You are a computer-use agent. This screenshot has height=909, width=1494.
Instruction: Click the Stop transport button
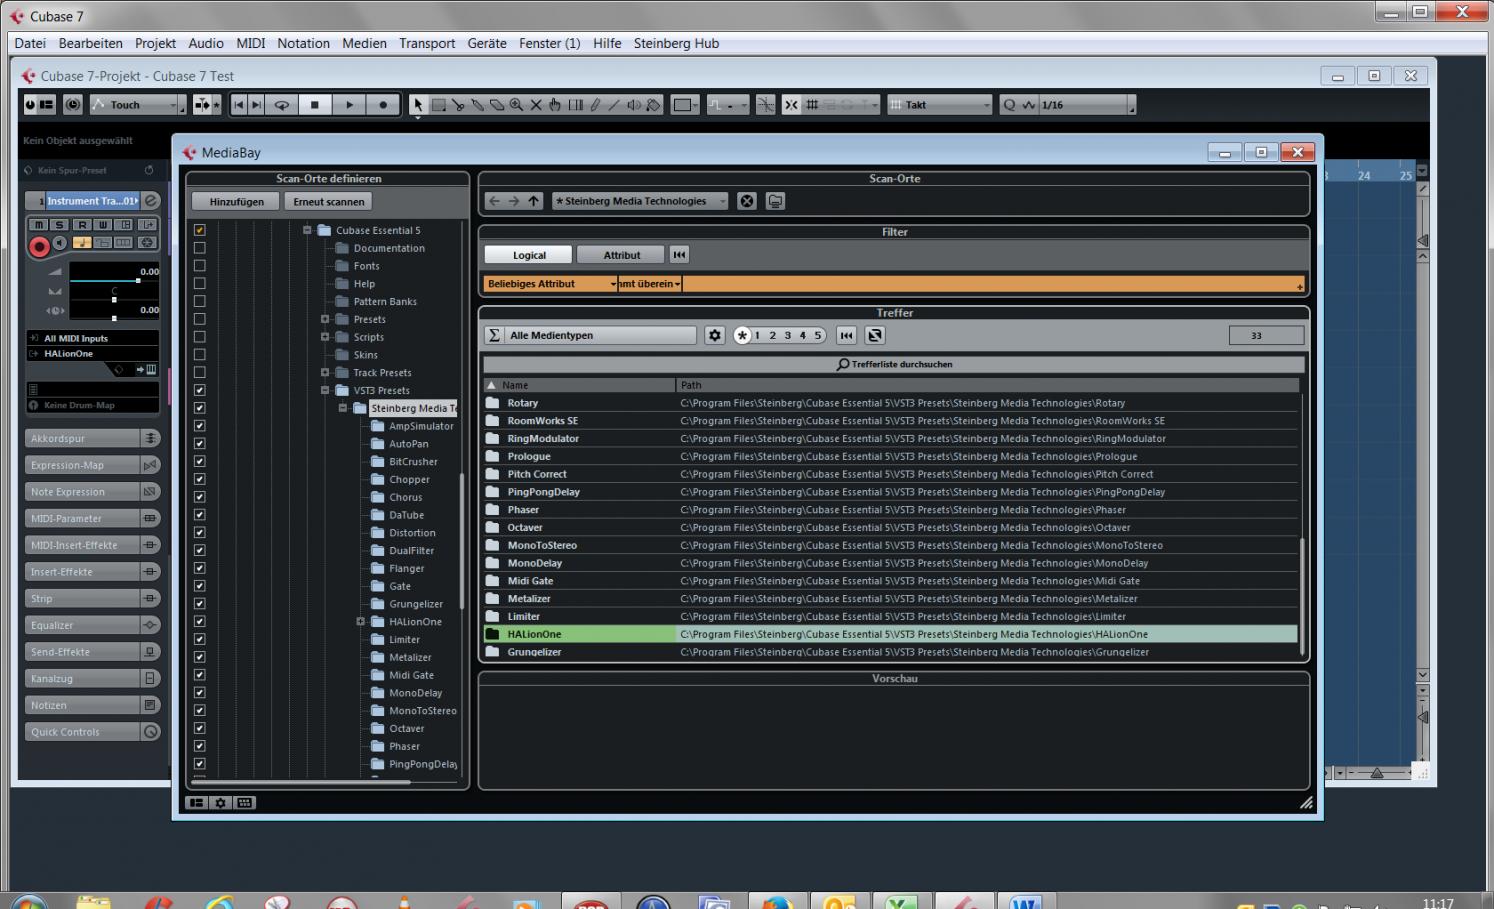[x=315, y=104]
